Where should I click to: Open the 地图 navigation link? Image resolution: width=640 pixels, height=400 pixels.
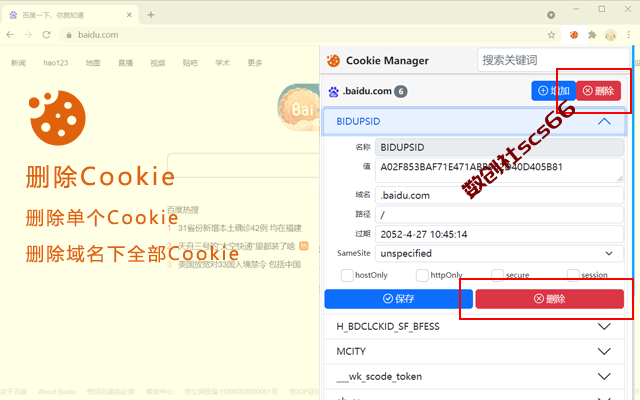93,63
